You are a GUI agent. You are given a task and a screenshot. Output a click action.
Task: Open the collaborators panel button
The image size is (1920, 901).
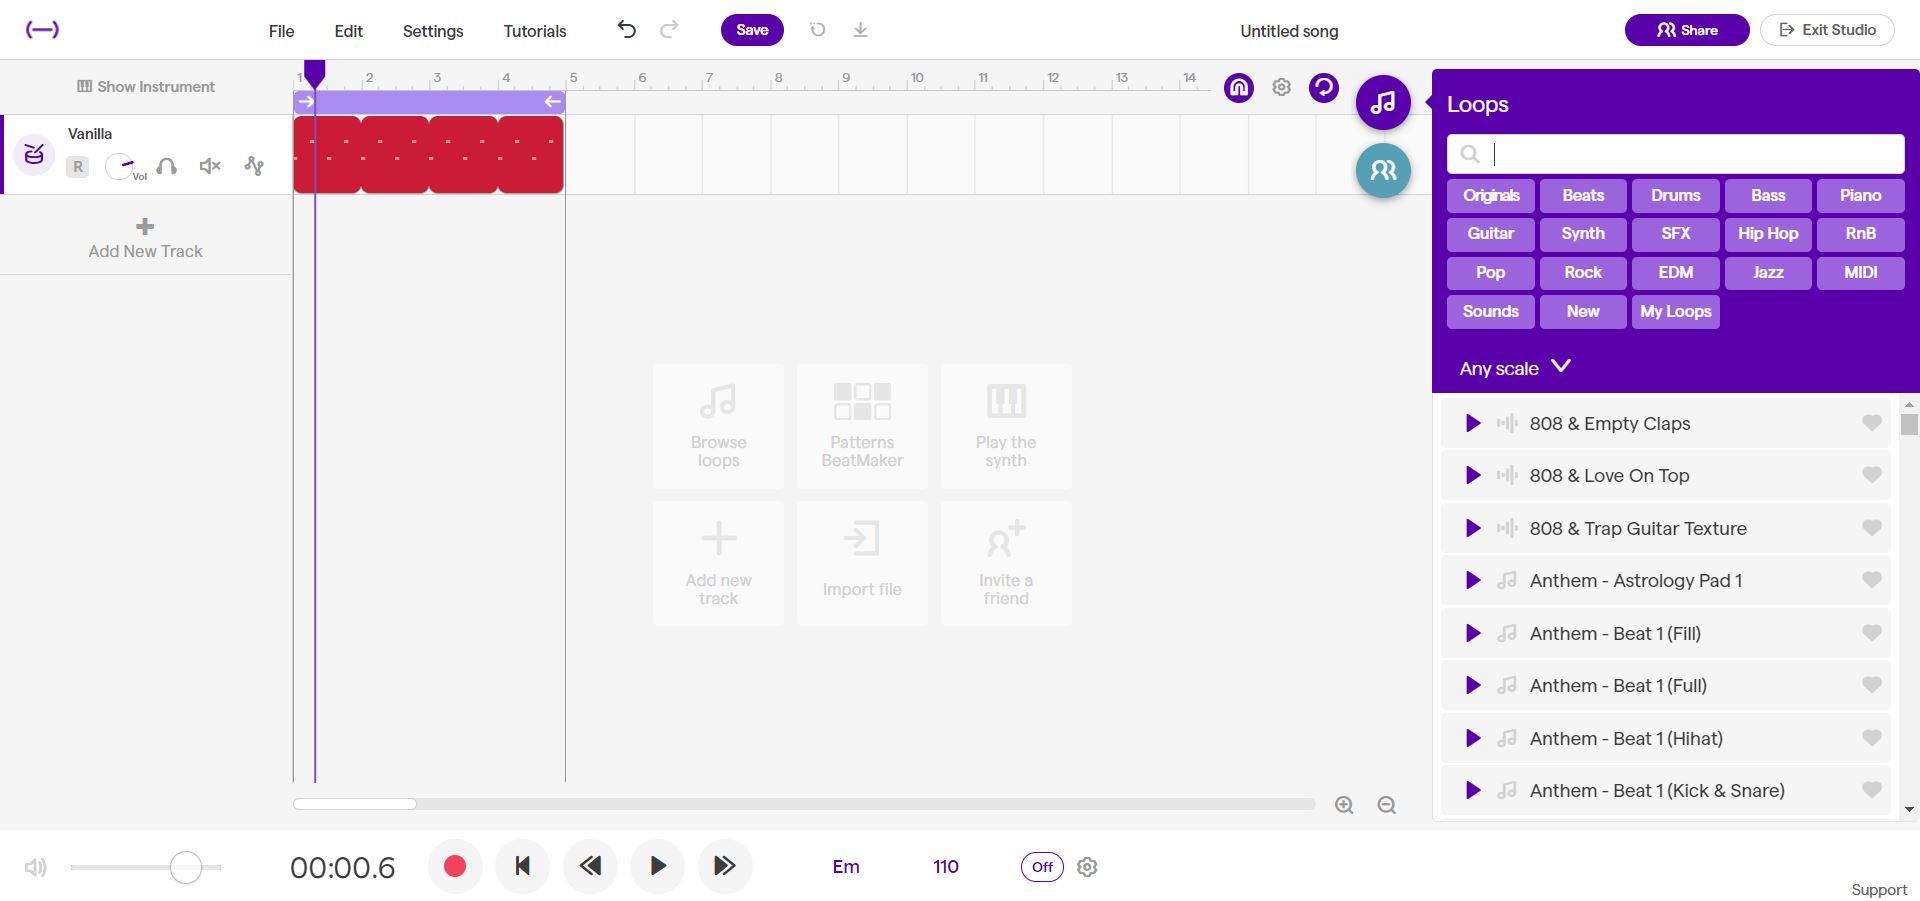pyautogui.click(x=1383, y=170)
